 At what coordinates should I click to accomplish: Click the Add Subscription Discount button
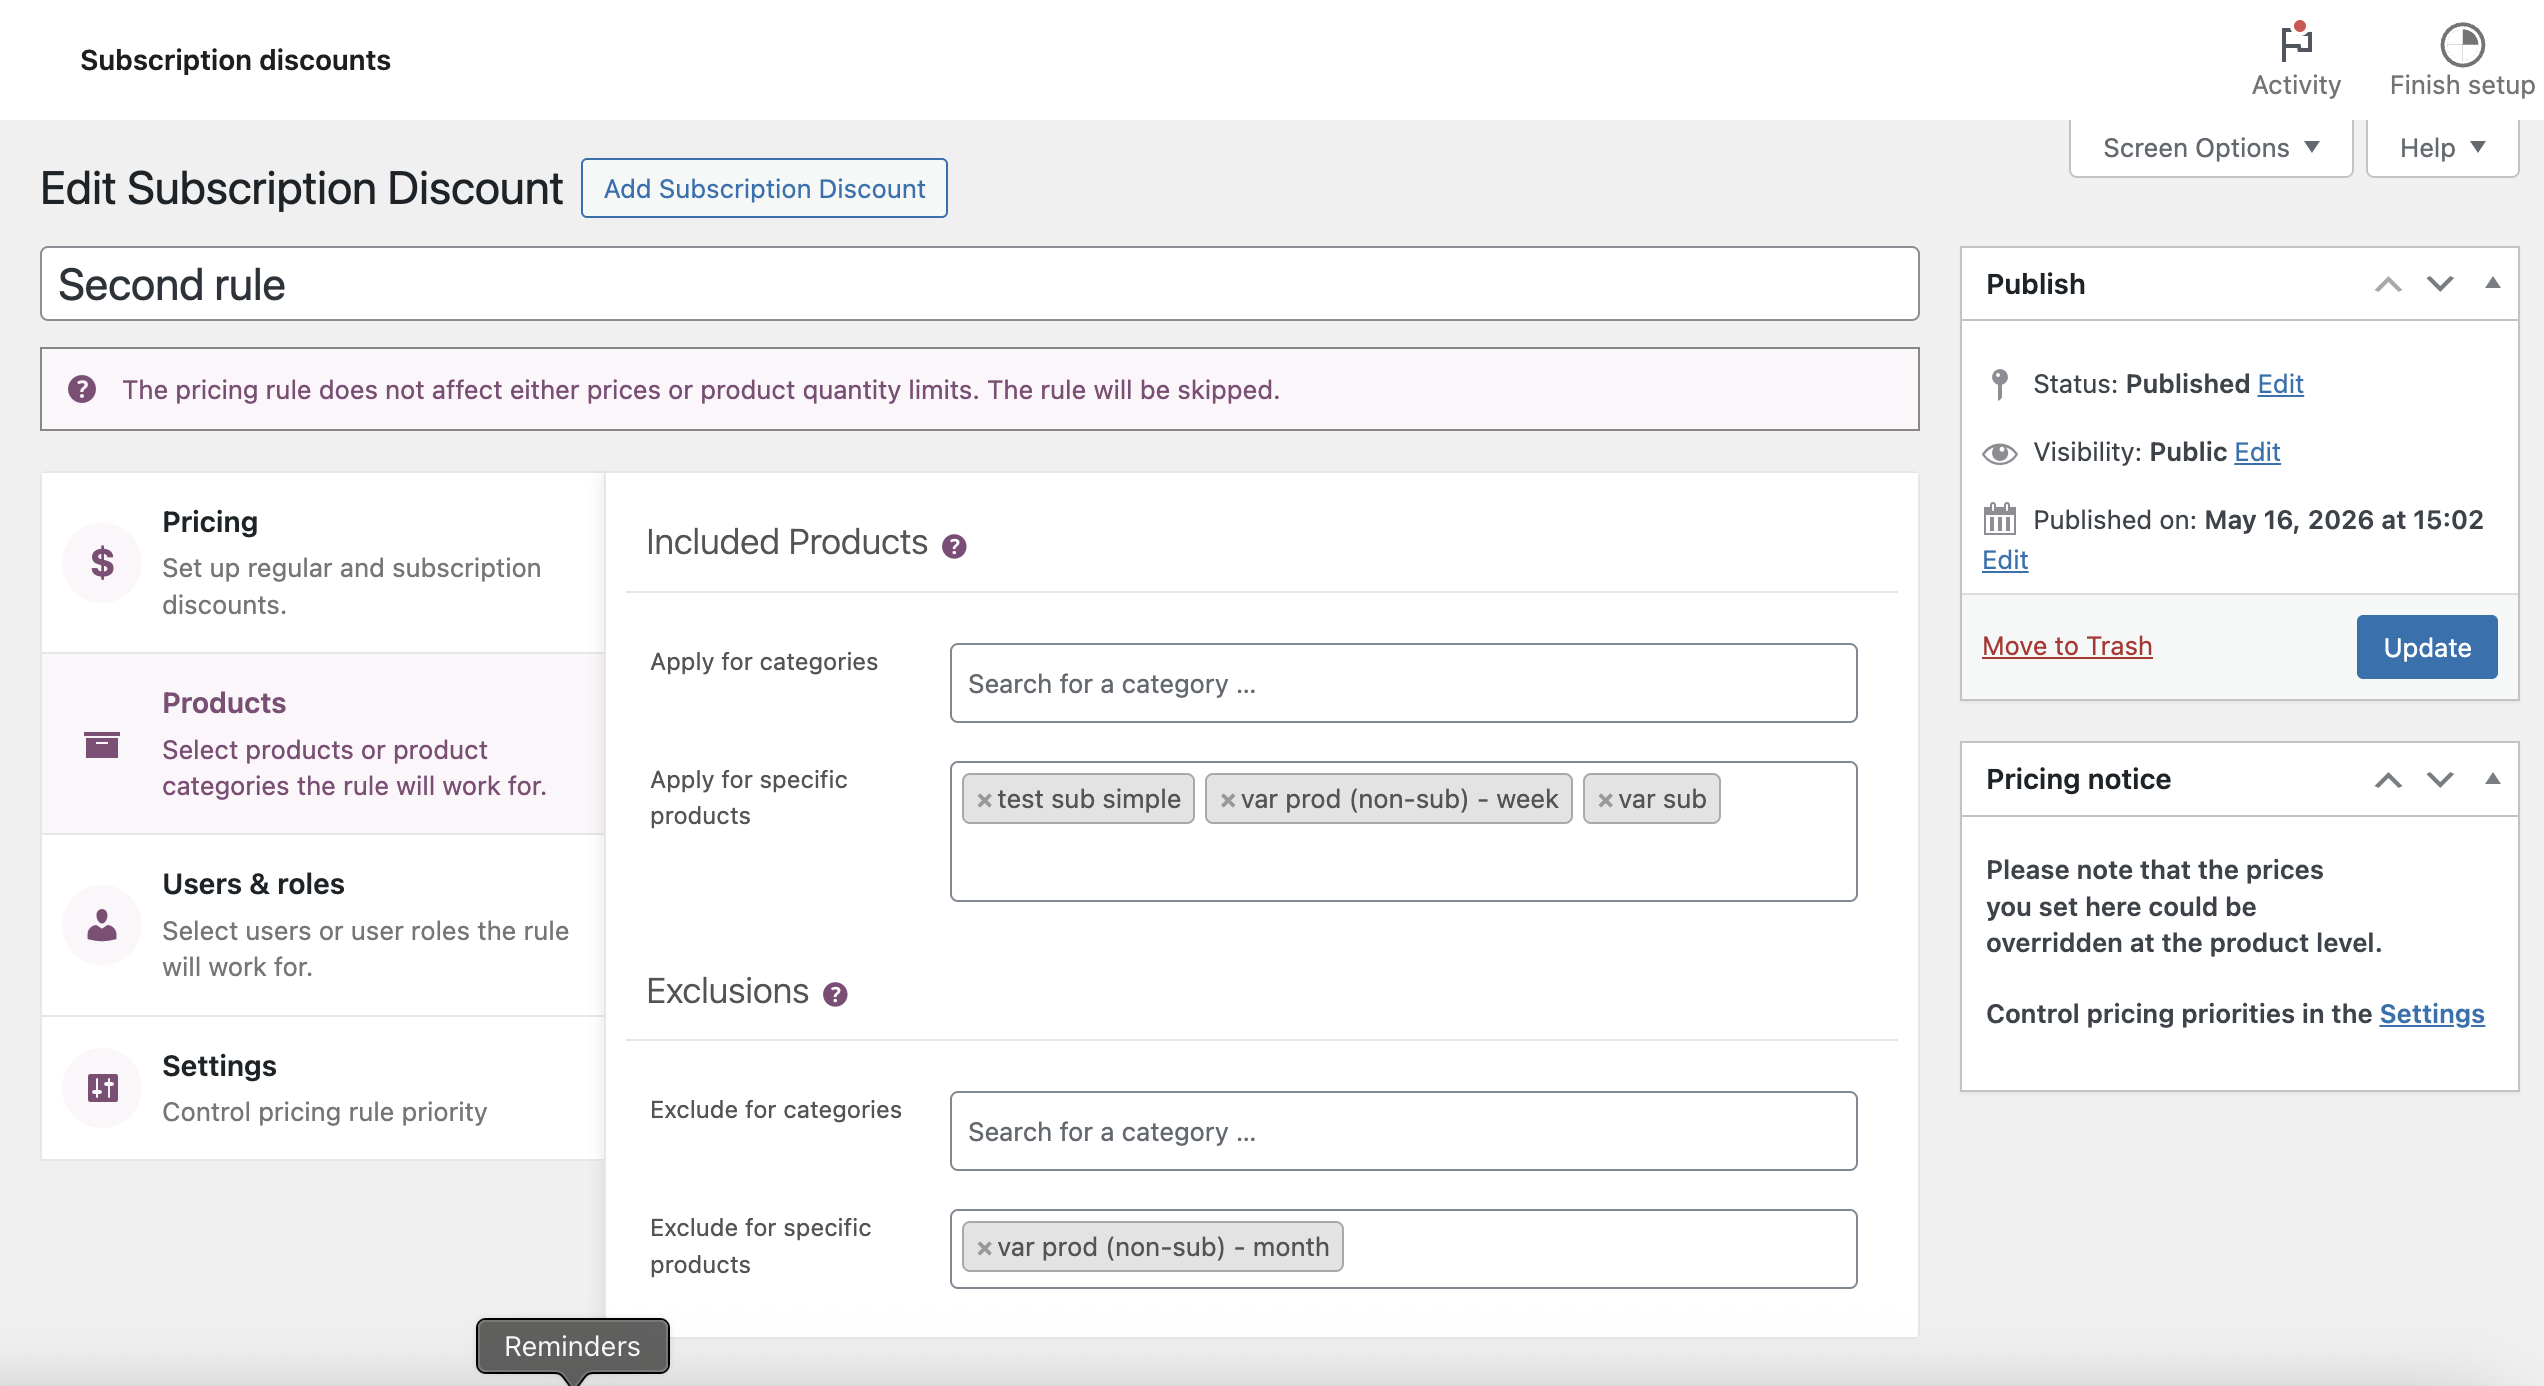pos(764,188)
